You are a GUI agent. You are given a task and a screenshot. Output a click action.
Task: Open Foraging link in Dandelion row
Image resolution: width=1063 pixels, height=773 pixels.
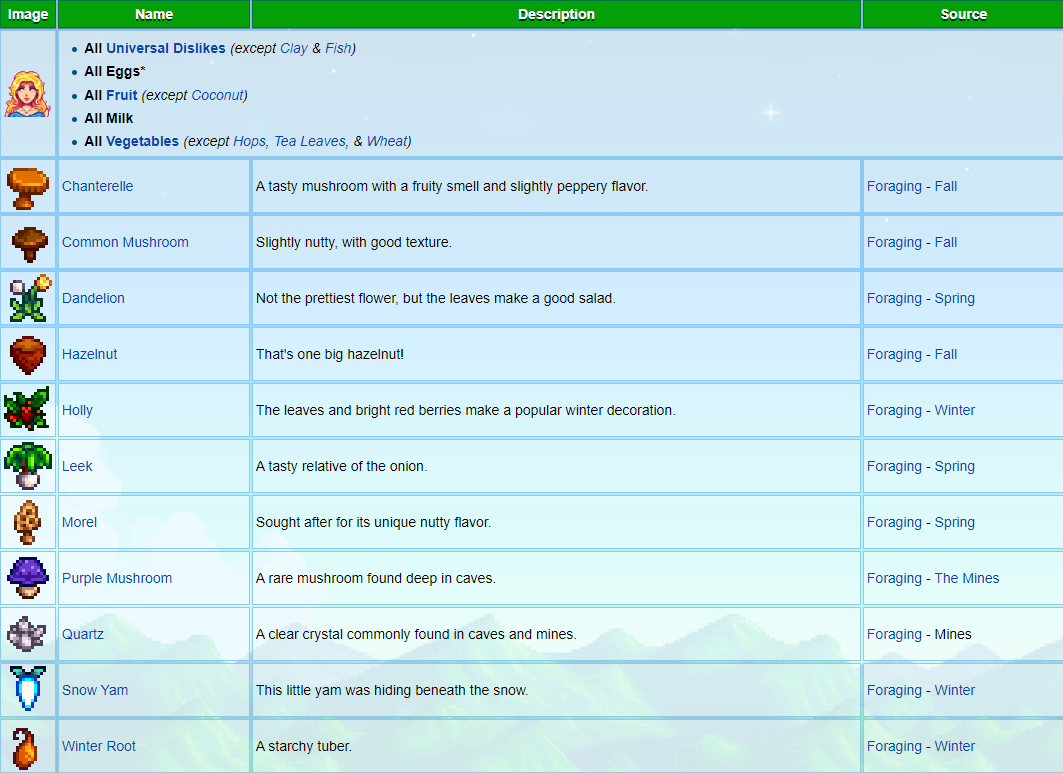[x=894, y=298]
